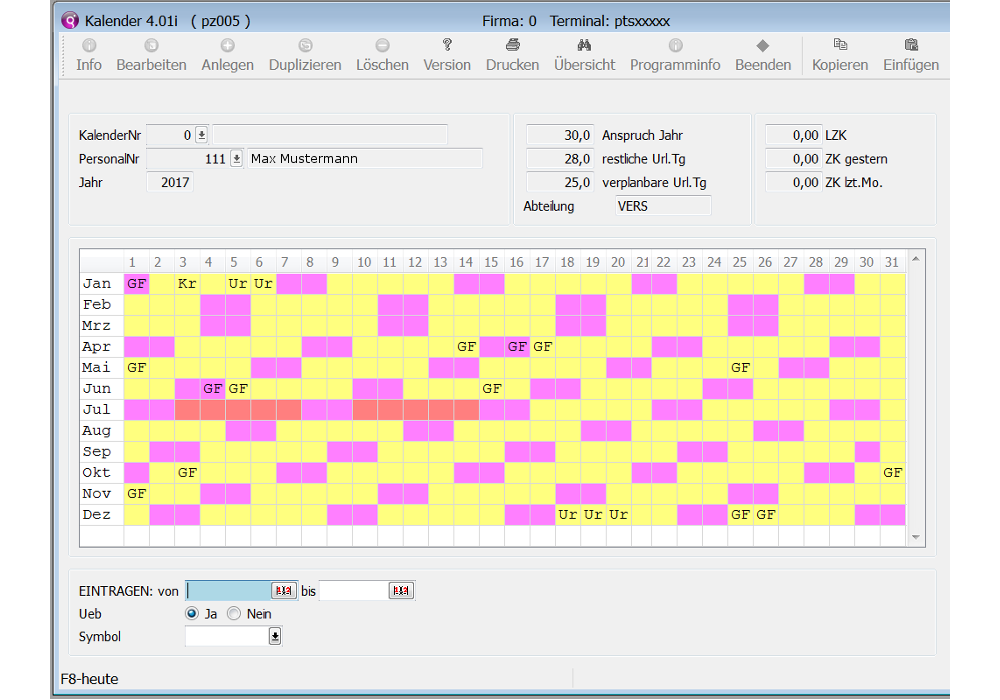
Task: Click the Beenden exit icon
Action: tap(763, 46)
